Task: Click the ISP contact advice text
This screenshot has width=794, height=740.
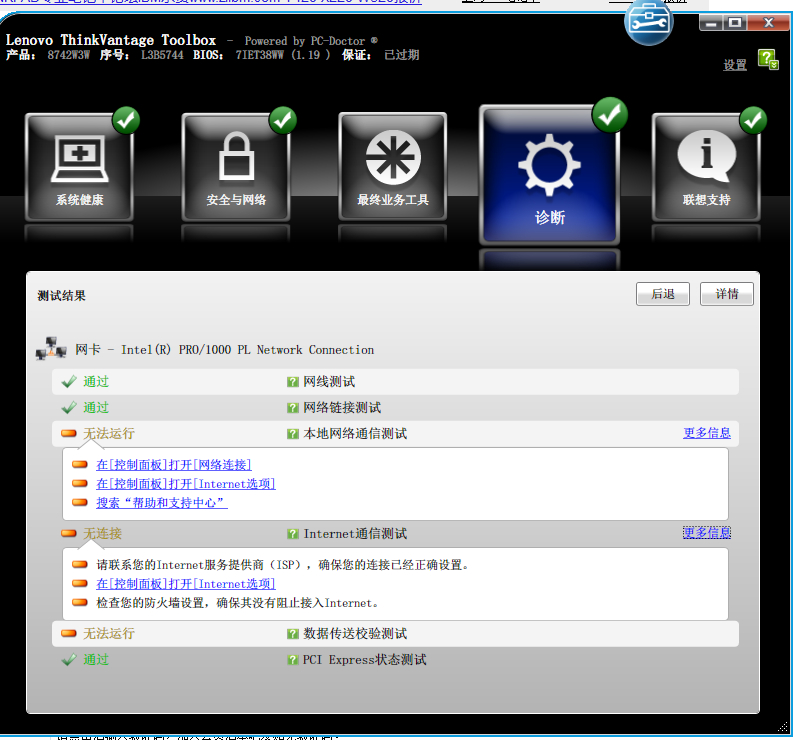Action: point(283,565)
